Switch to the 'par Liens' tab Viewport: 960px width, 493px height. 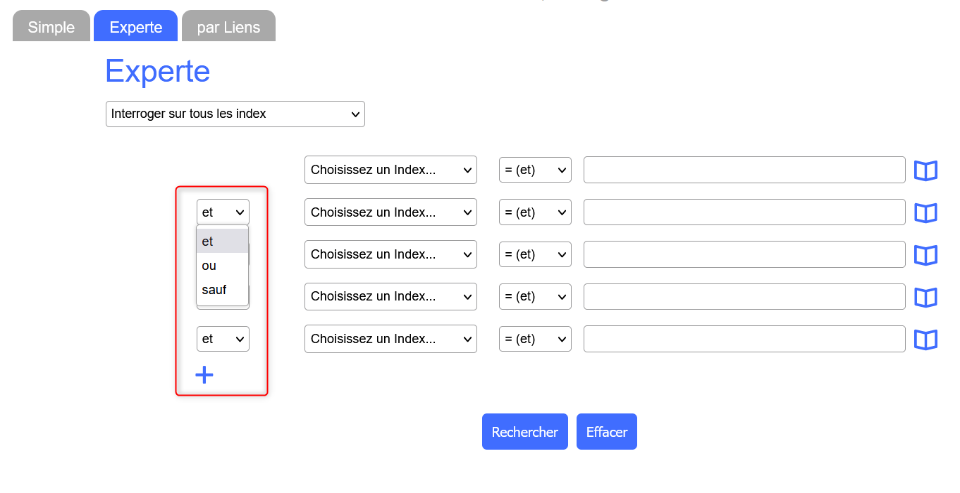(x=228, y=27)
